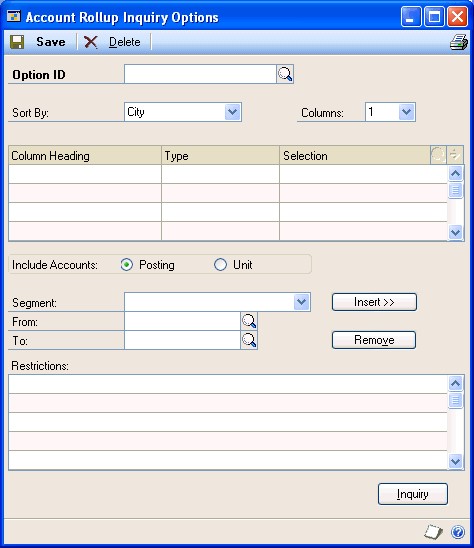Open the help icon at bottom right
474x548 pixels.
click(458, 532)
